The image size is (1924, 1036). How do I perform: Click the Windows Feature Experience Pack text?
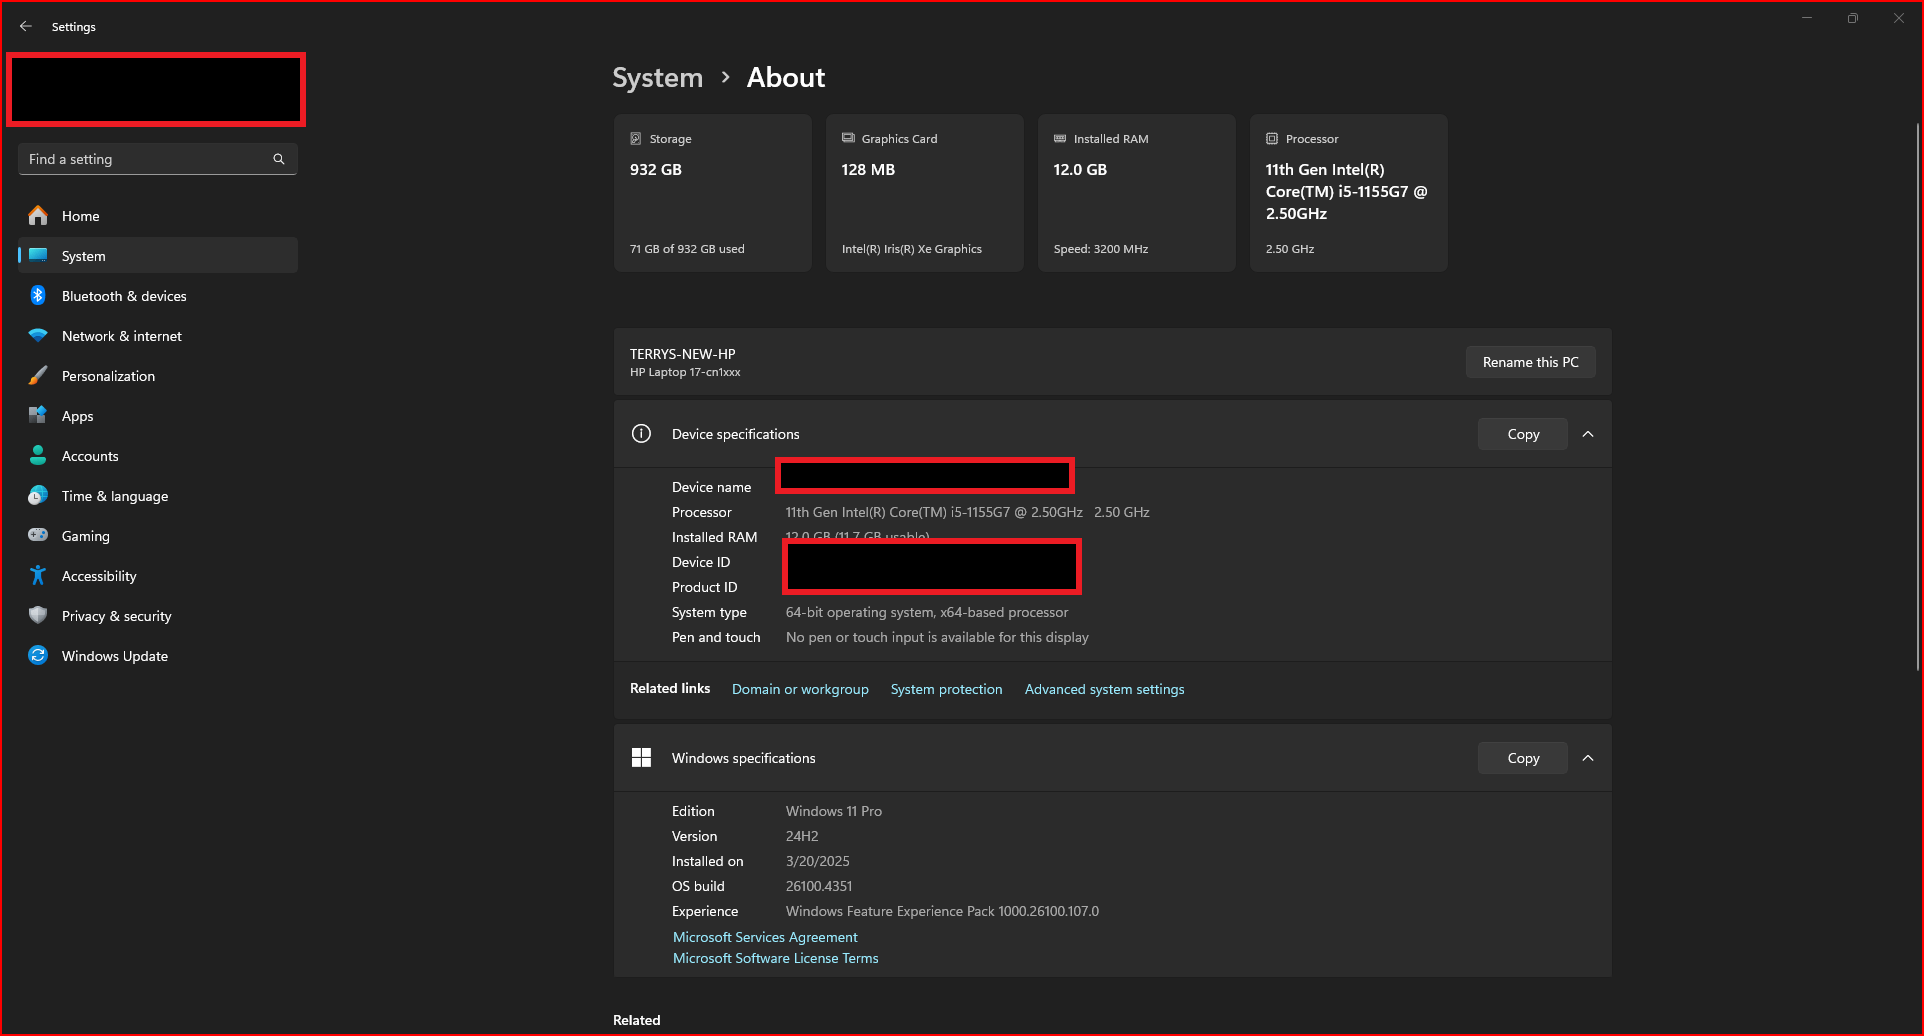click(x=941, y=911)
